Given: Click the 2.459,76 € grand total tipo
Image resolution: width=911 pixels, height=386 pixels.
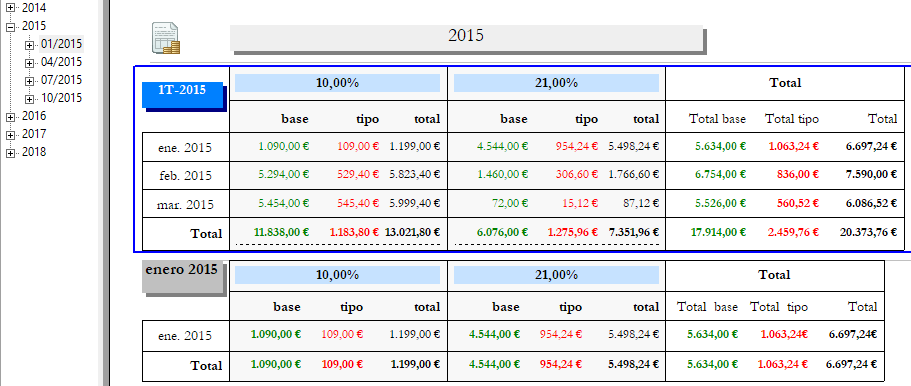Looking at the screenshot, I should [x=794, y=232].
